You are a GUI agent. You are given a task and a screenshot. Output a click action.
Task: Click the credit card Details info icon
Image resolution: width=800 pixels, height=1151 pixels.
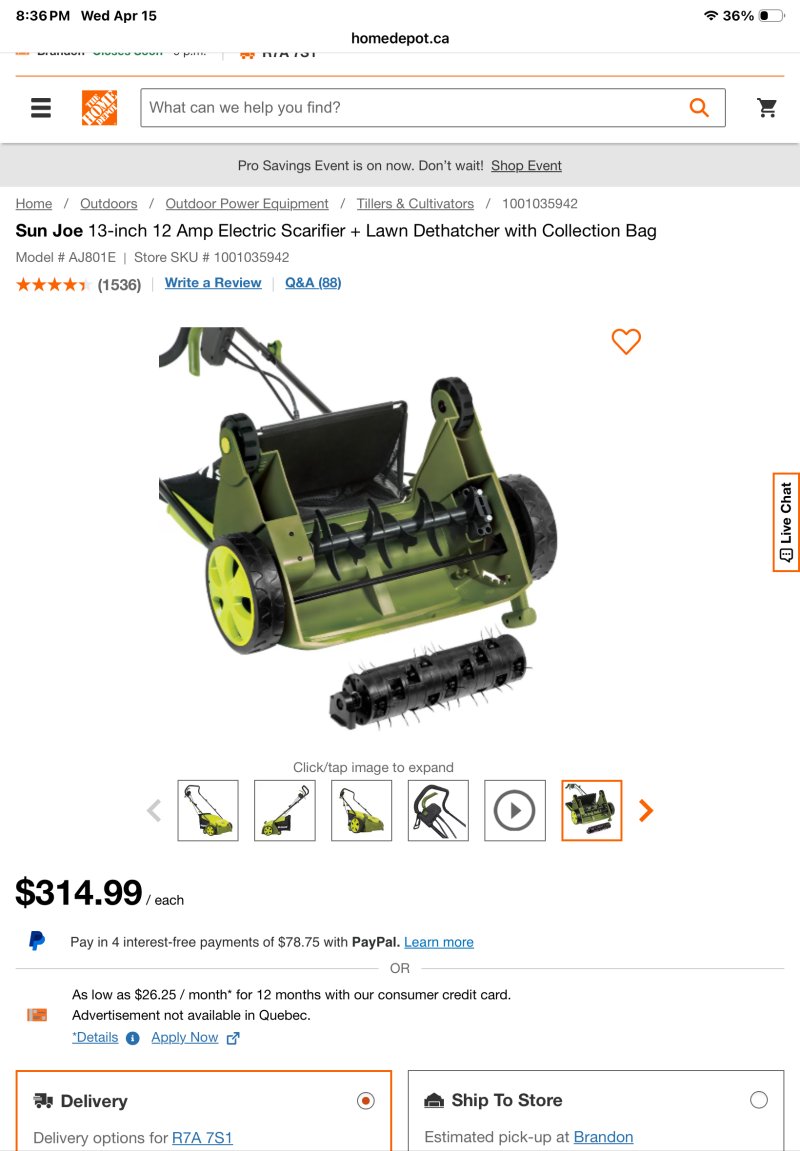click(x=133, y=1038)
